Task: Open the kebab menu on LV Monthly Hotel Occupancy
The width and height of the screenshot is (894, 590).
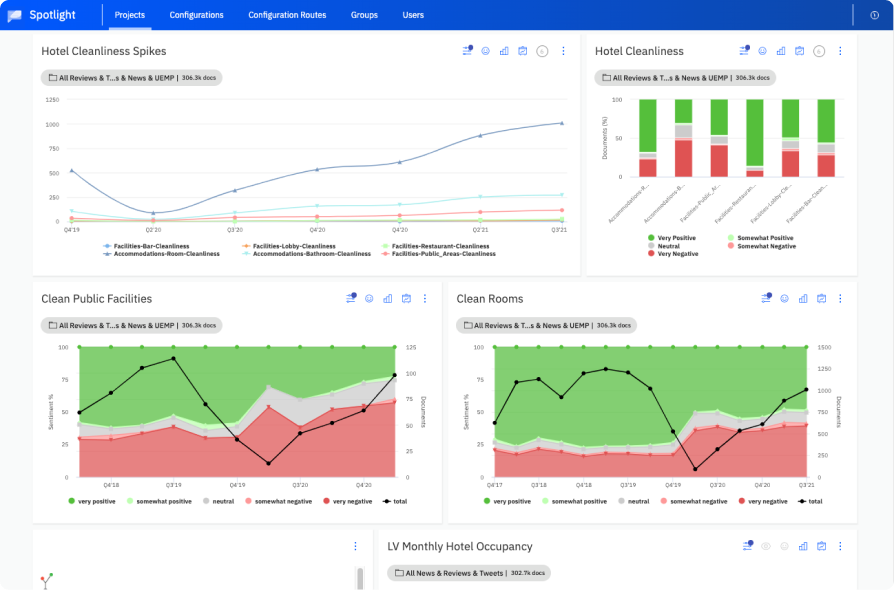Action: pos(840,546)
